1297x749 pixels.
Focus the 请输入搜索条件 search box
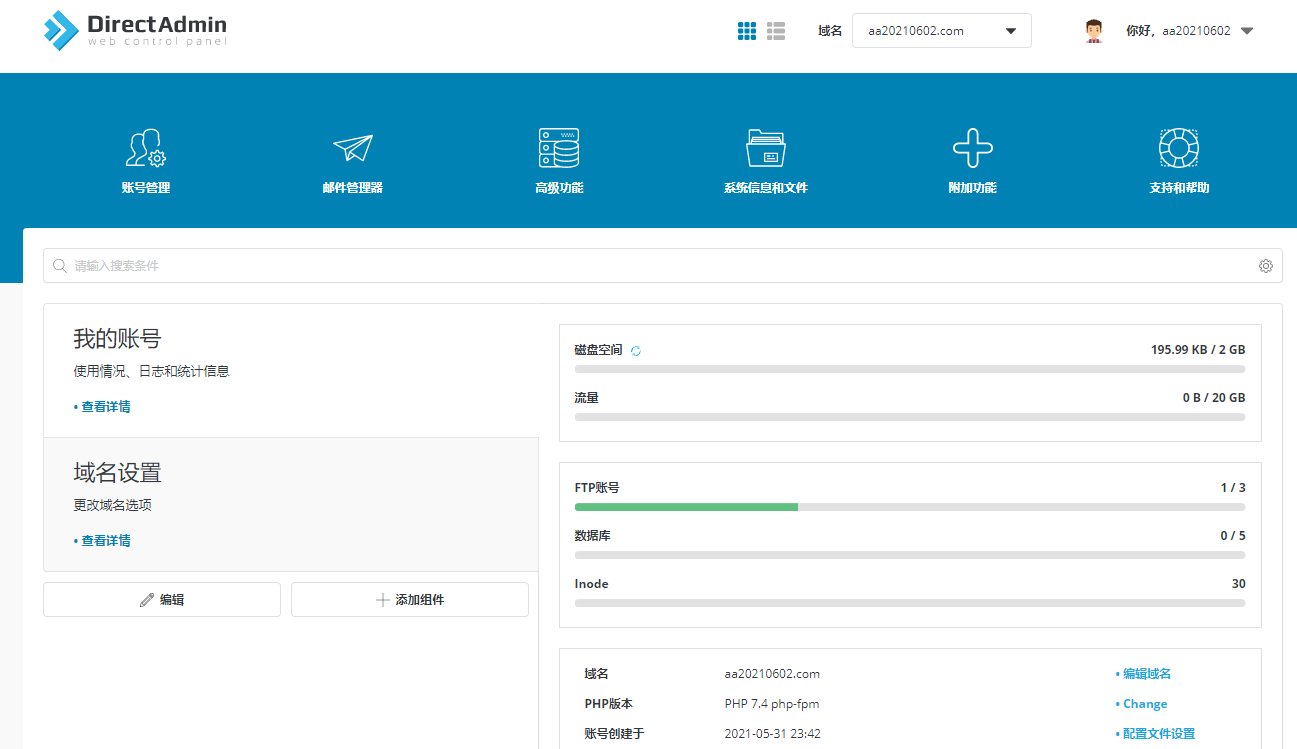tap(662, 266)
